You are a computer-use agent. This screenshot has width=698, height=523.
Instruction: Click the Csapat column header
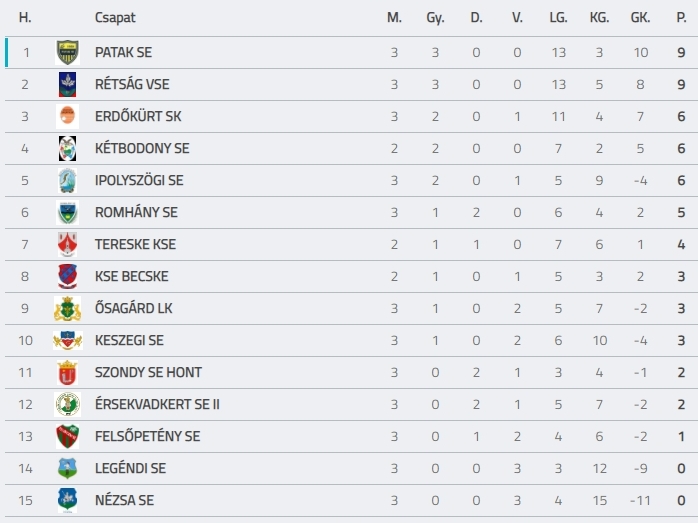(115, 18)
